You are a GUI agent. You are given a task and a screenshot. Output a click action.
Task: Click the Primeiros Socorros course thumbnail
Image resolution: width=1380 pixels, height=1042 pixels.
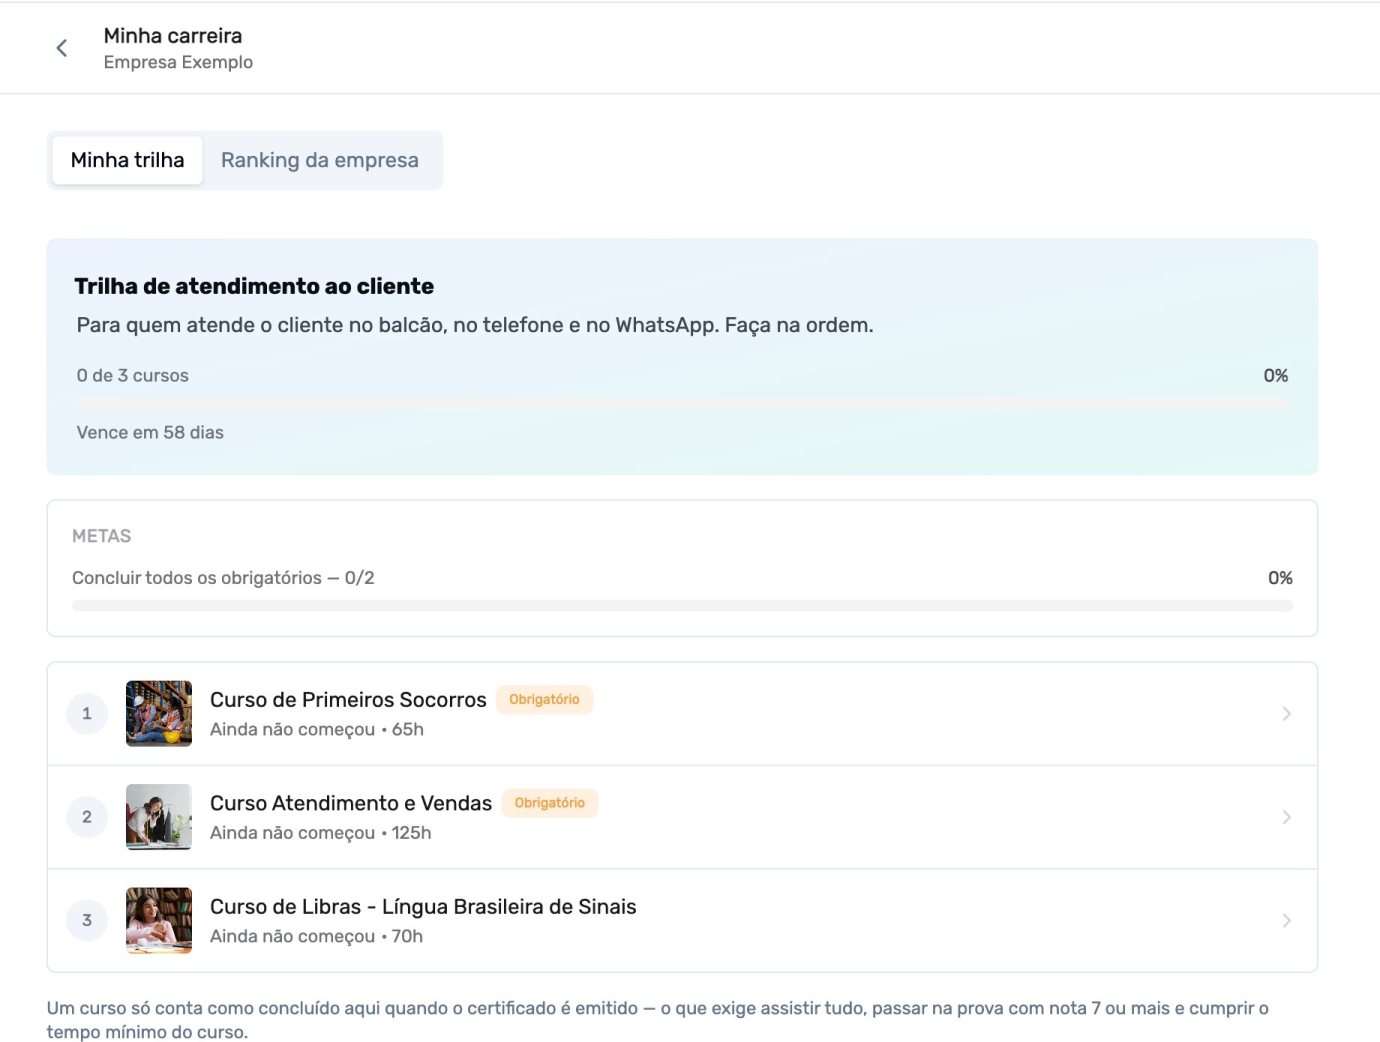(159, 714)
